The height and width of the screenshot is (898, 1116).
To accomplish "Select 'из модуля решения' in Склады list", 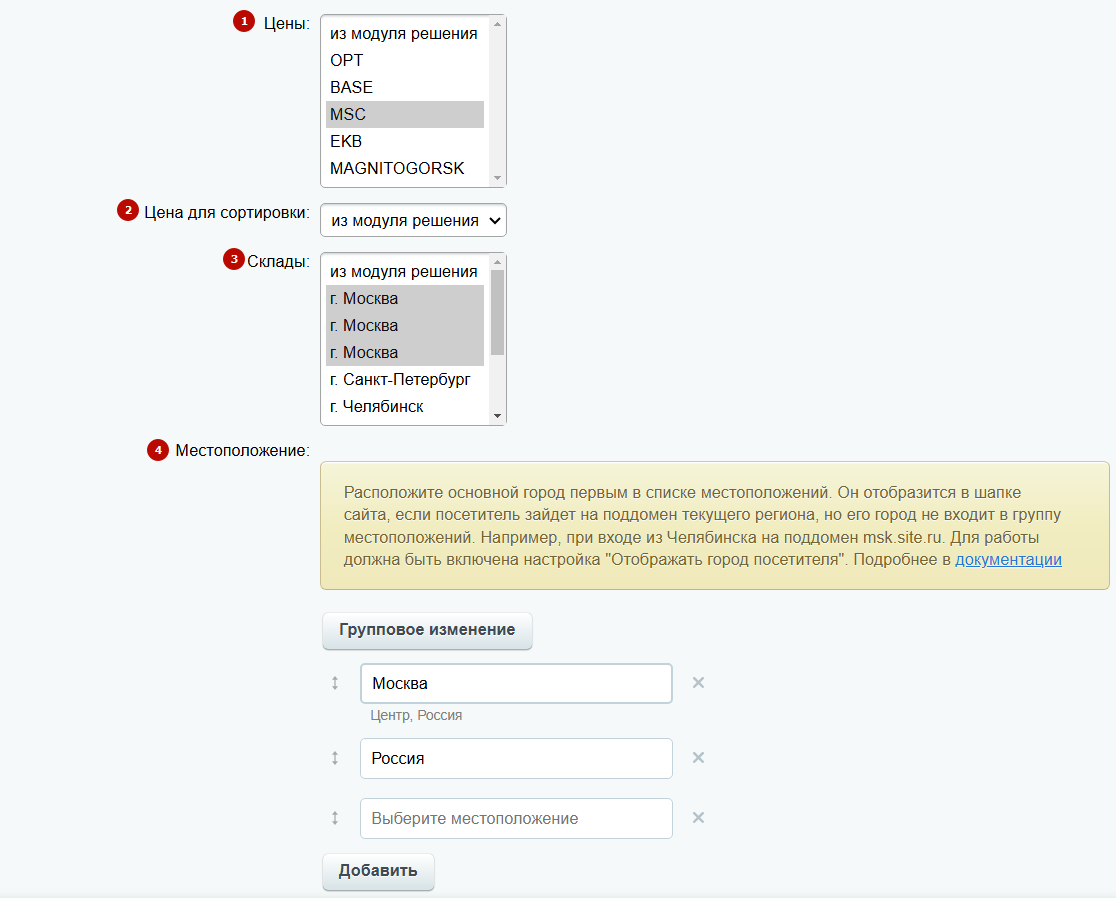I will coord(404,272).
